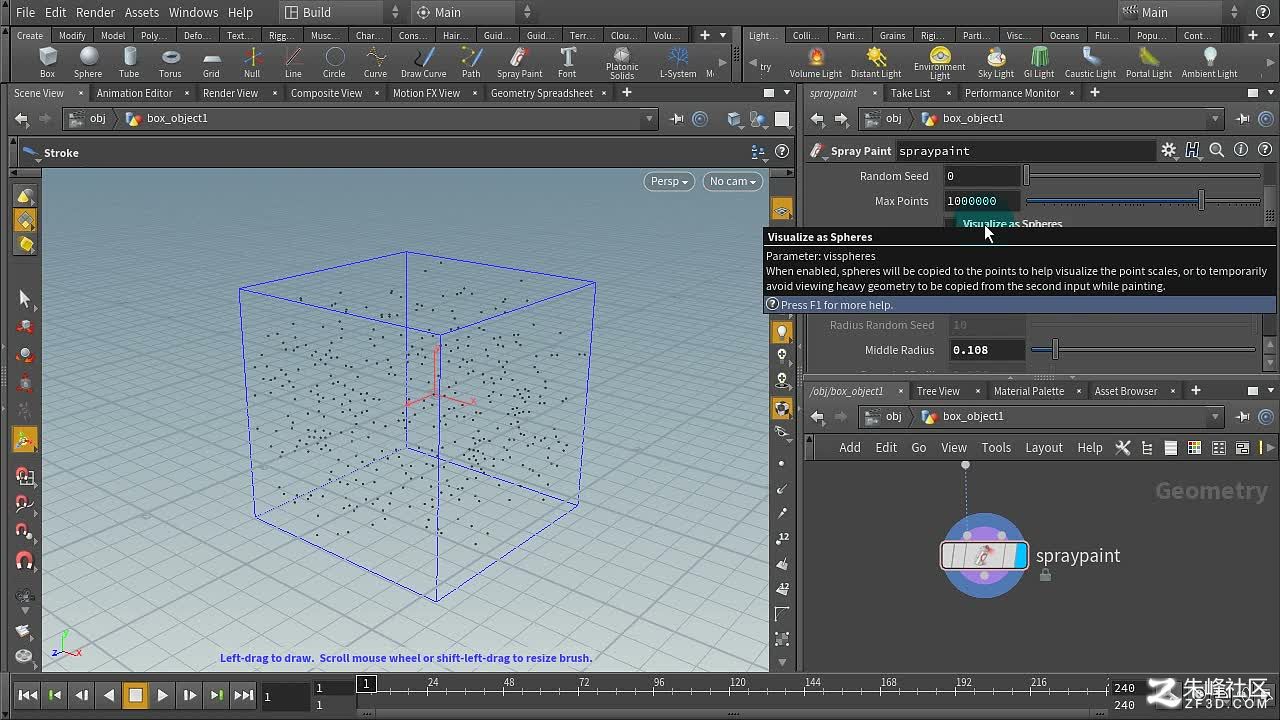Select the L-System shelf tool
This screenshot has width=1280, height=720.
click(x=678, y=62)
